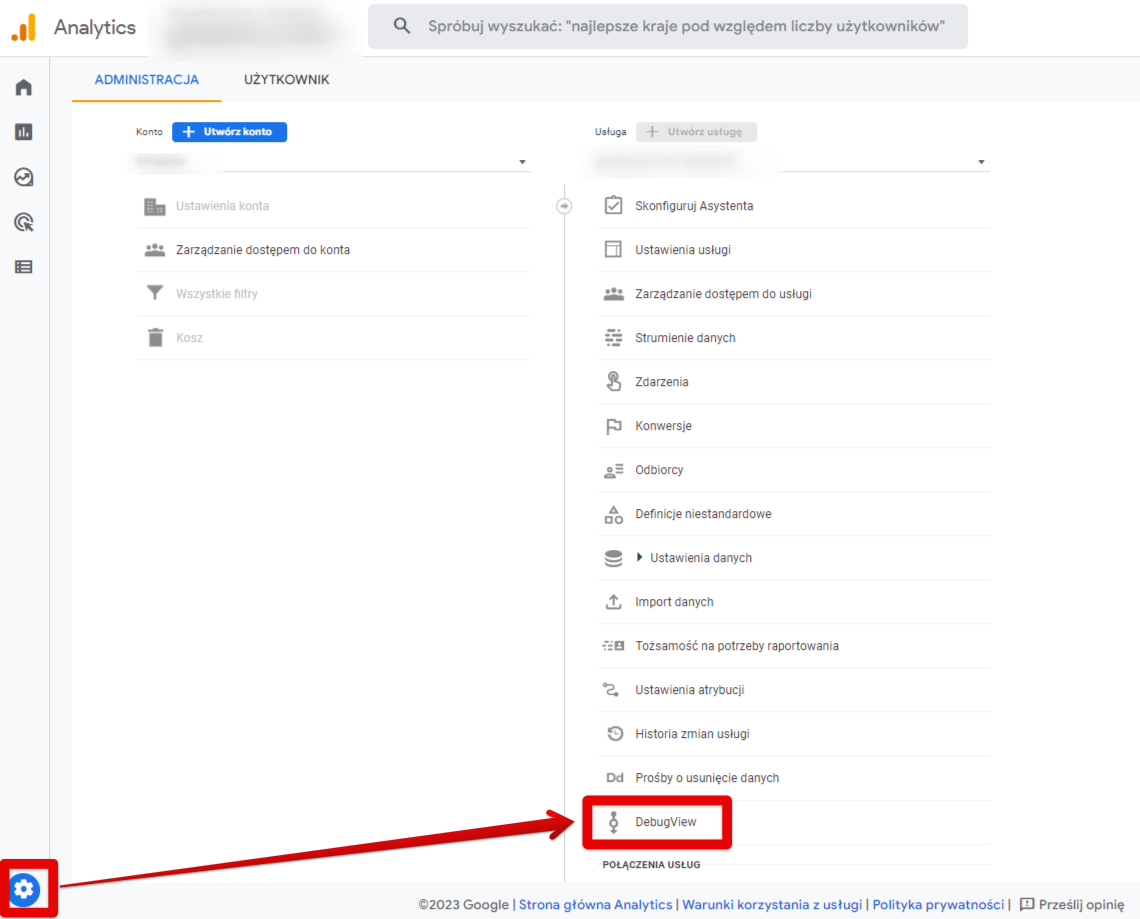Click the Utwórz usługę button
The height and width of the screenshot is (919, 1140).
pyautogui.click(x=696, y=132)
